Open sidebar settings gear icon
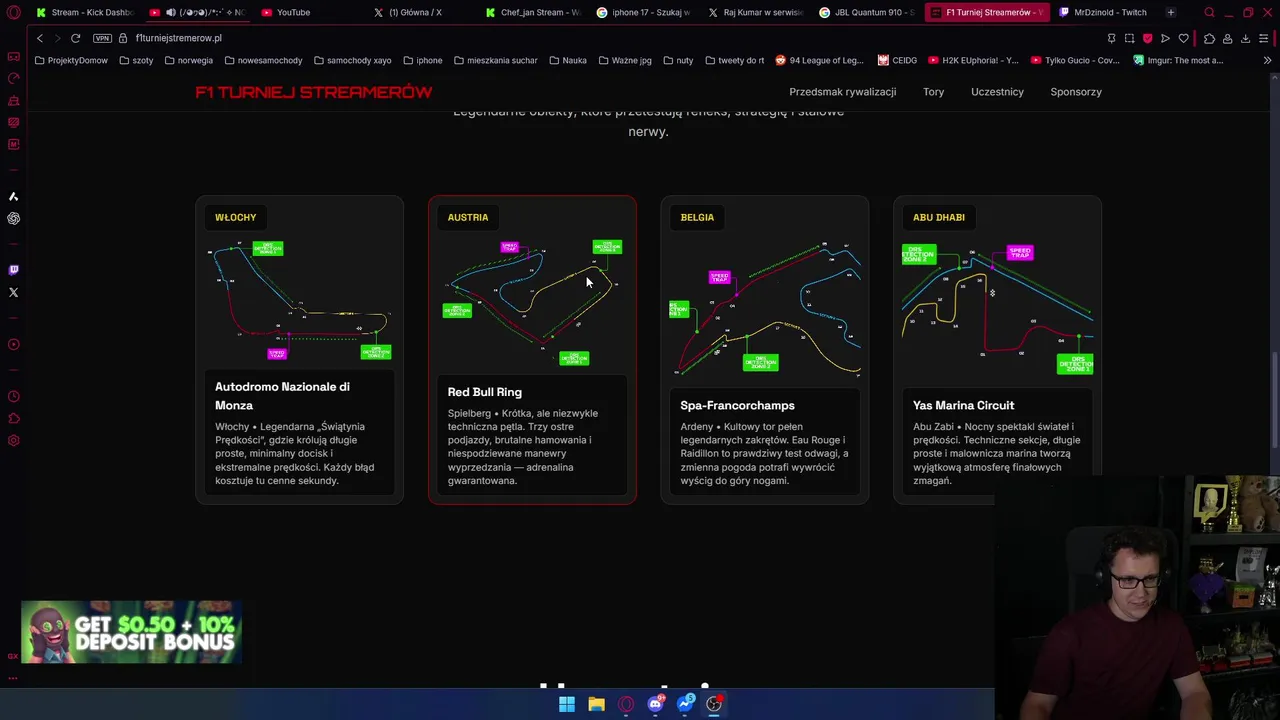The width and height of the screenshot is (1280, 720). click(13, 441)
